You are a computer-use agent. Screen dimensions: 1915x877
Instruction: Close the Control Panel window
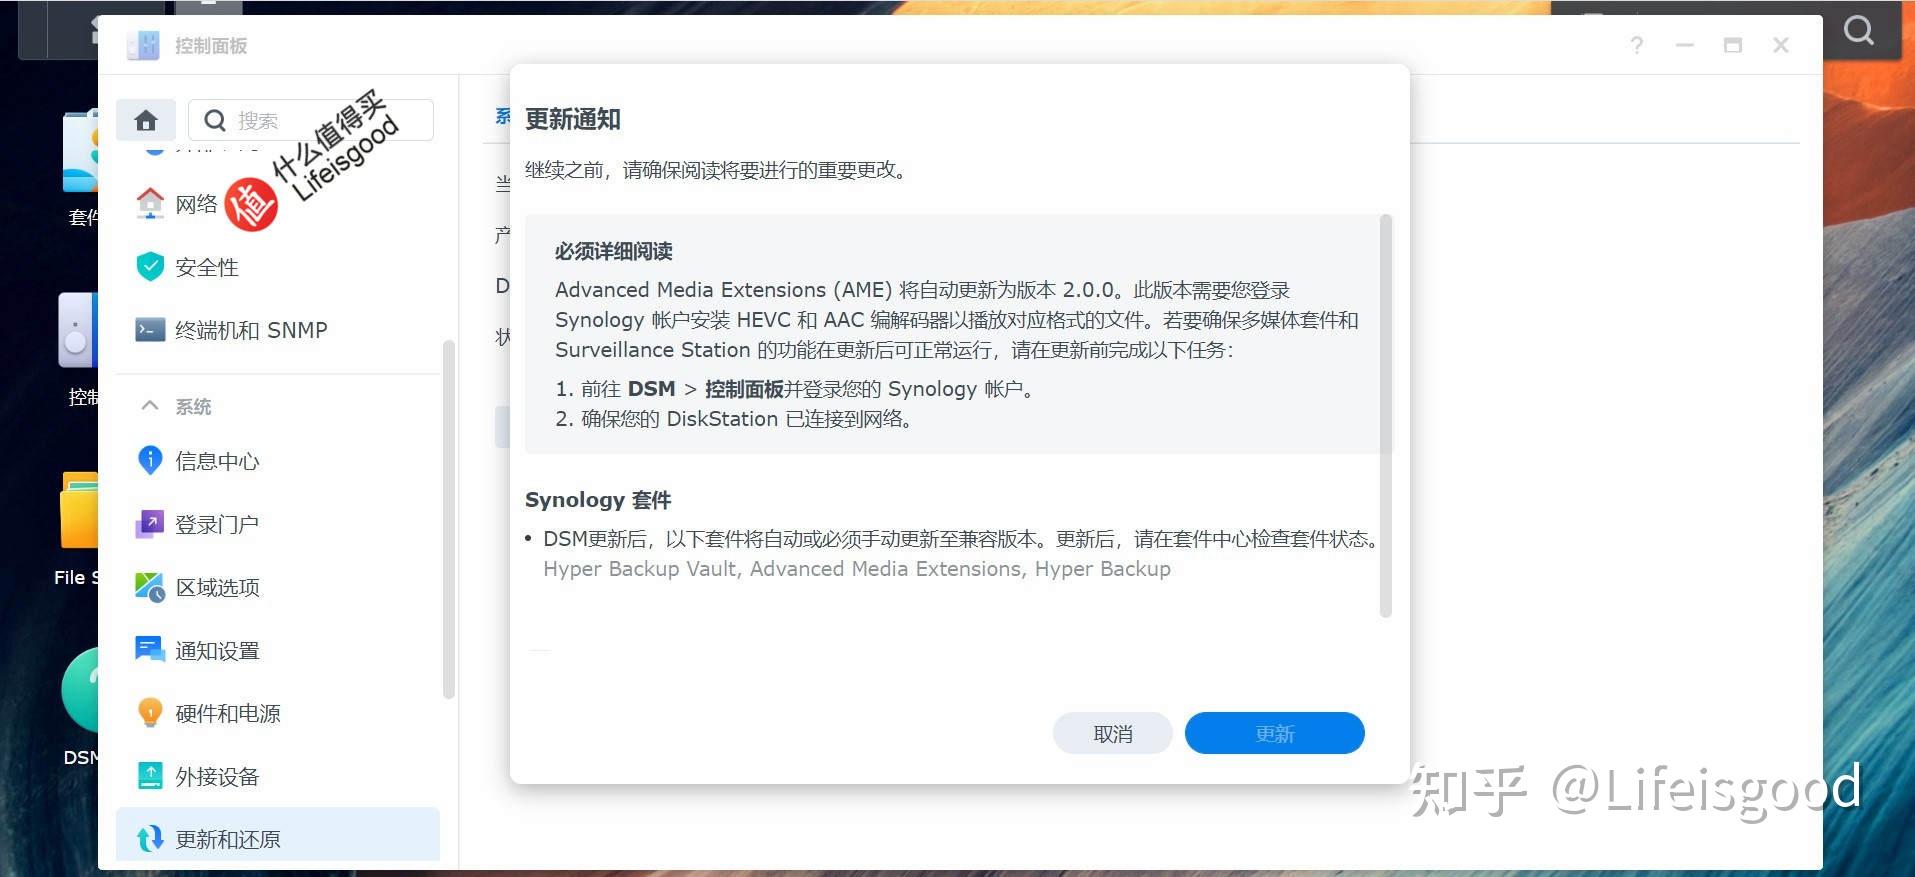(x=1781, y=45)
